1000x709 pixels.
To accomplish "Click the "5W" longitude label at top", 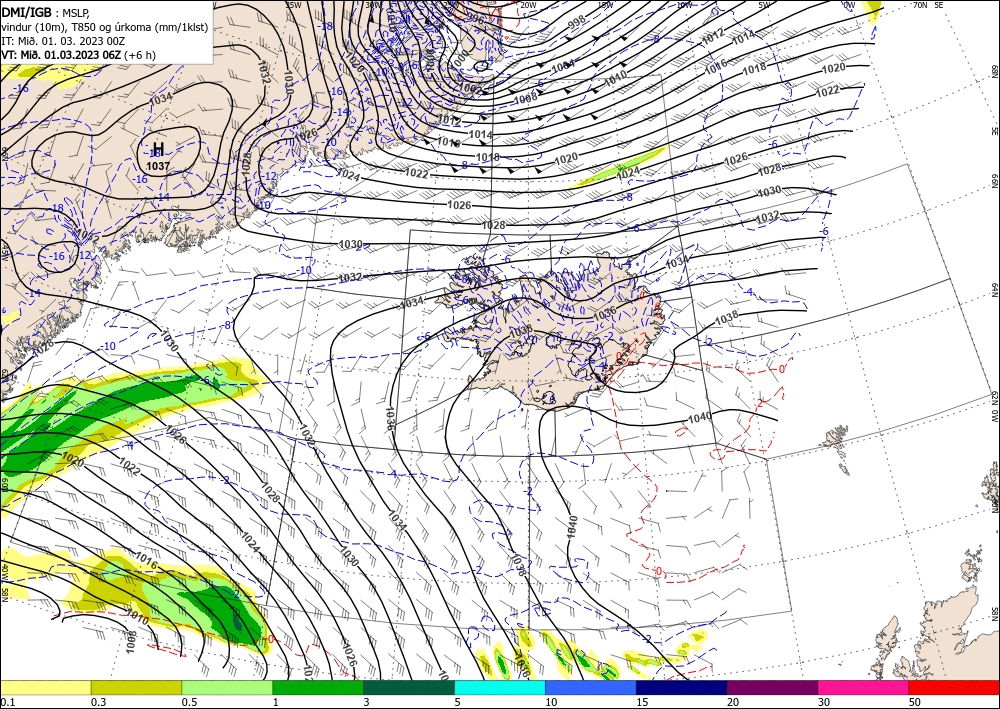I will [764, 5].
